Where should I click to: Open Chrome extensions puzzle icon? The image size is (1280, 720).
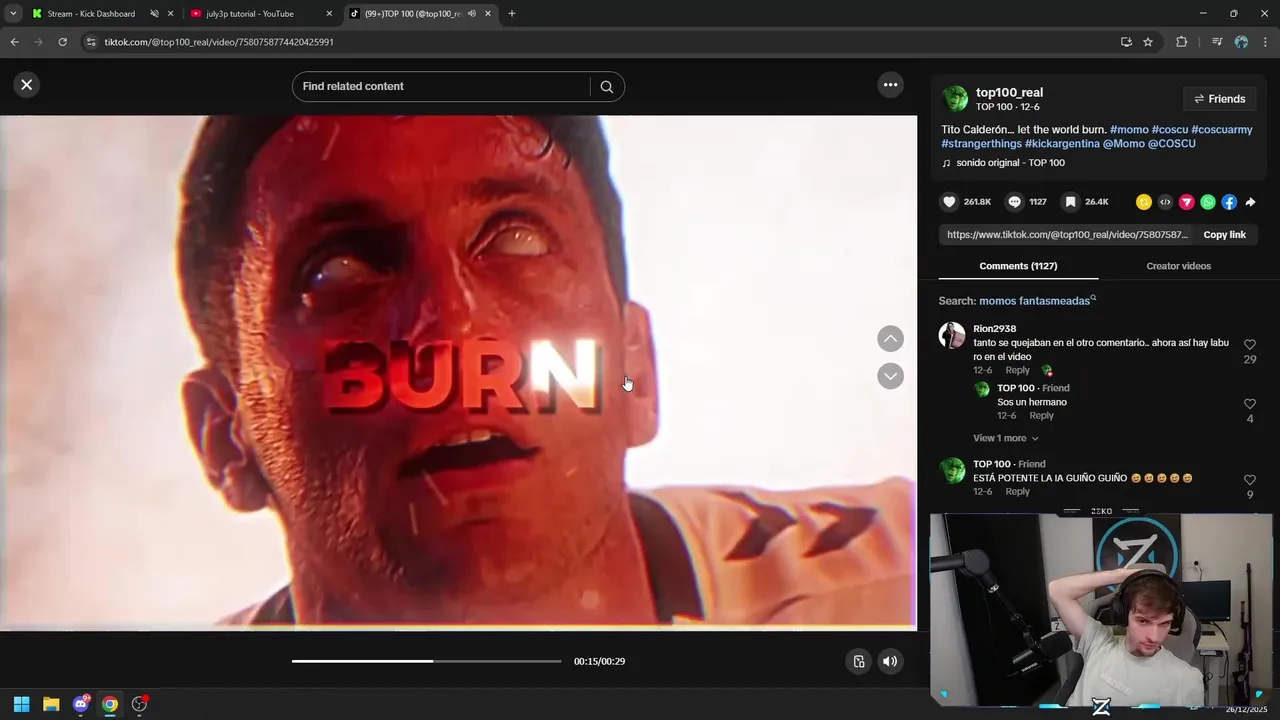[x=1181, y=42]
